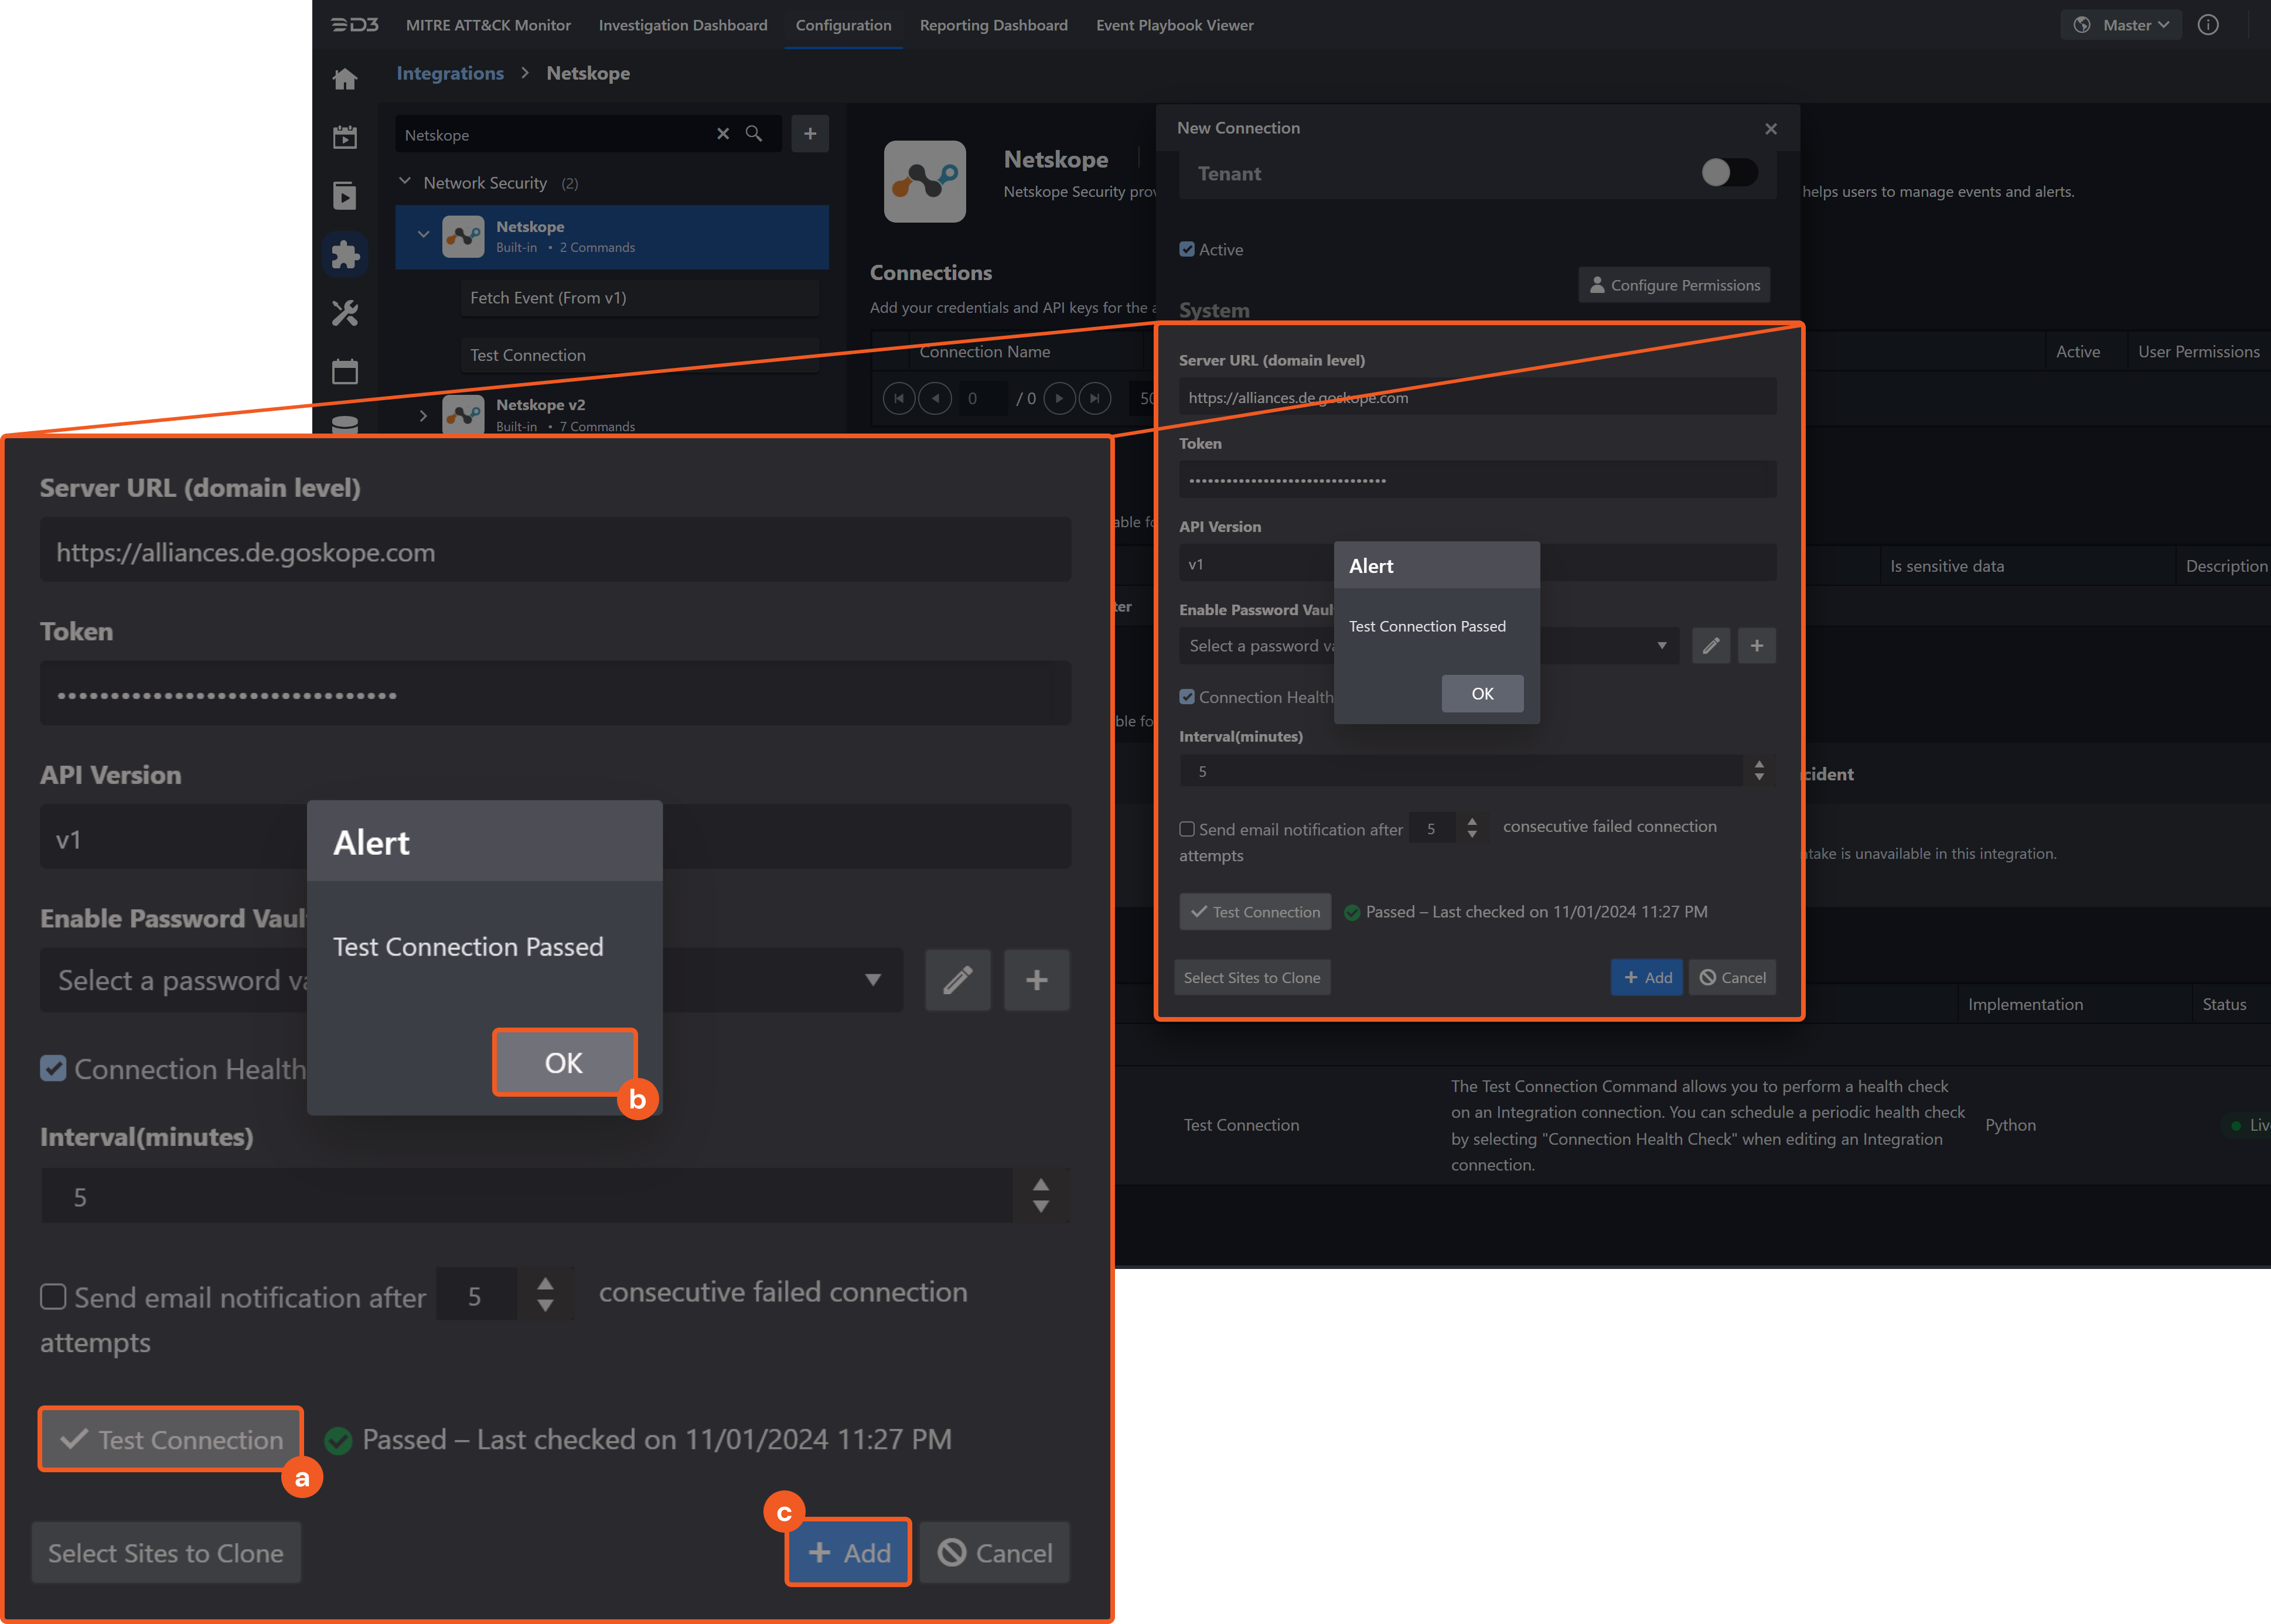The height and width of the screenshot is (1624, 2271).
Task: Click the Token field in enlarged callout
Action: click(x=555, y=694)
